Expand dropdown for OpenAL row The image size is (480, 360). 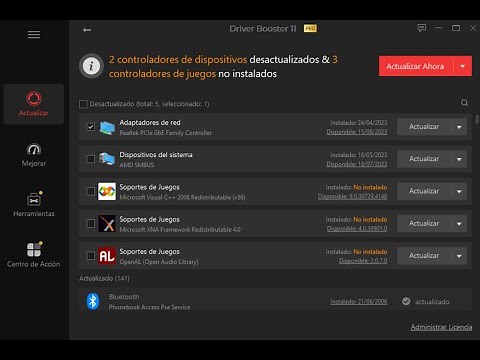(x=459, y=256)
